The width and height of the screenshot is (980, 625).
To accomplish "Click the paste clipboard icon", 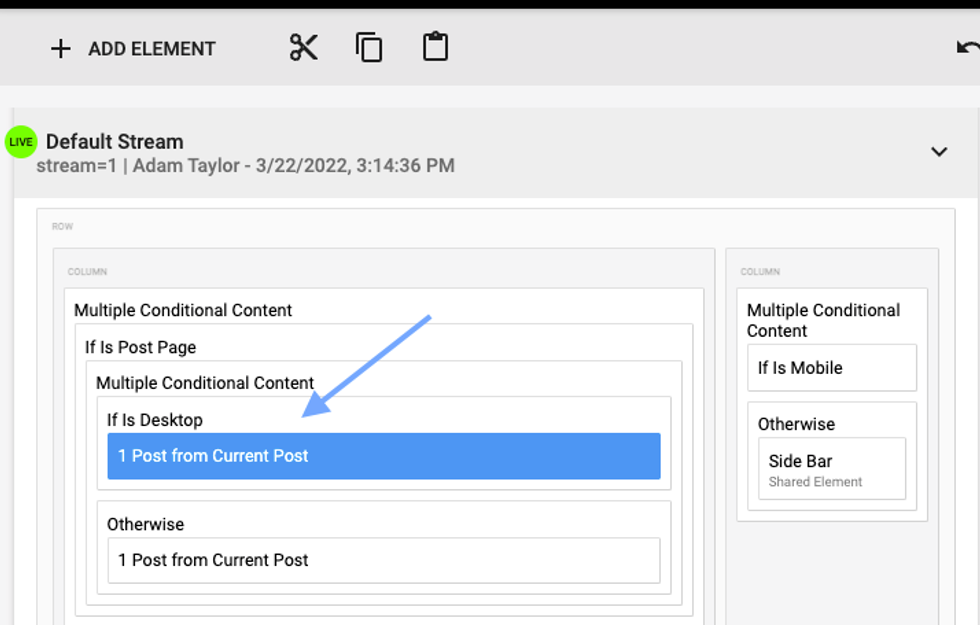I will (435, 47).
